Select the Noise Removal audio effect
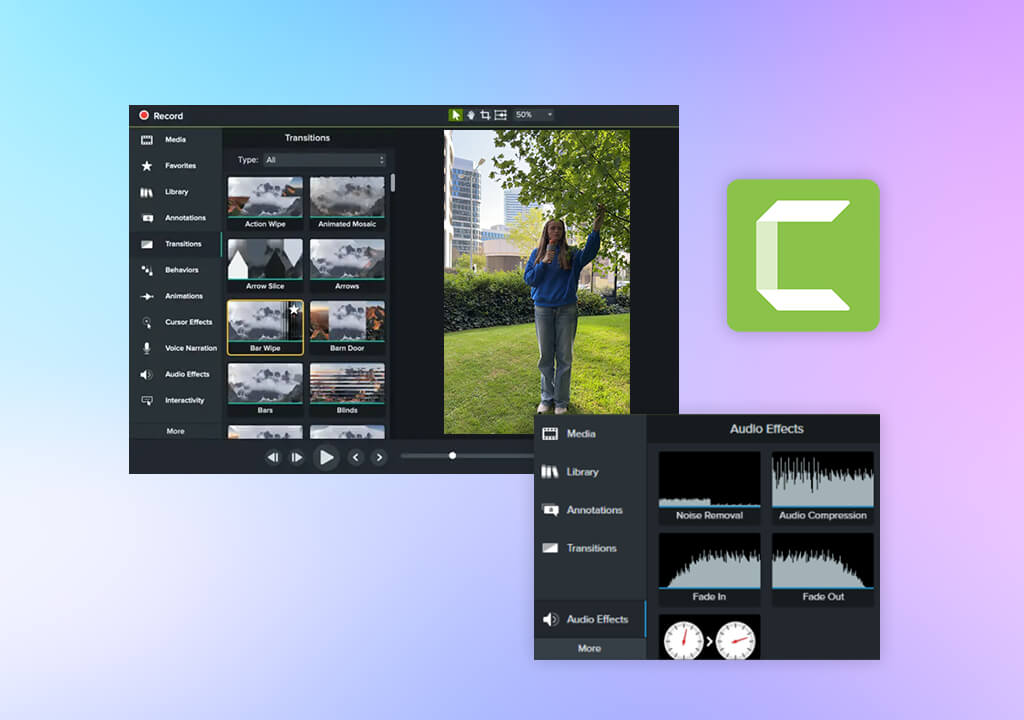The image size is (1024, 720). pos(709,487)
